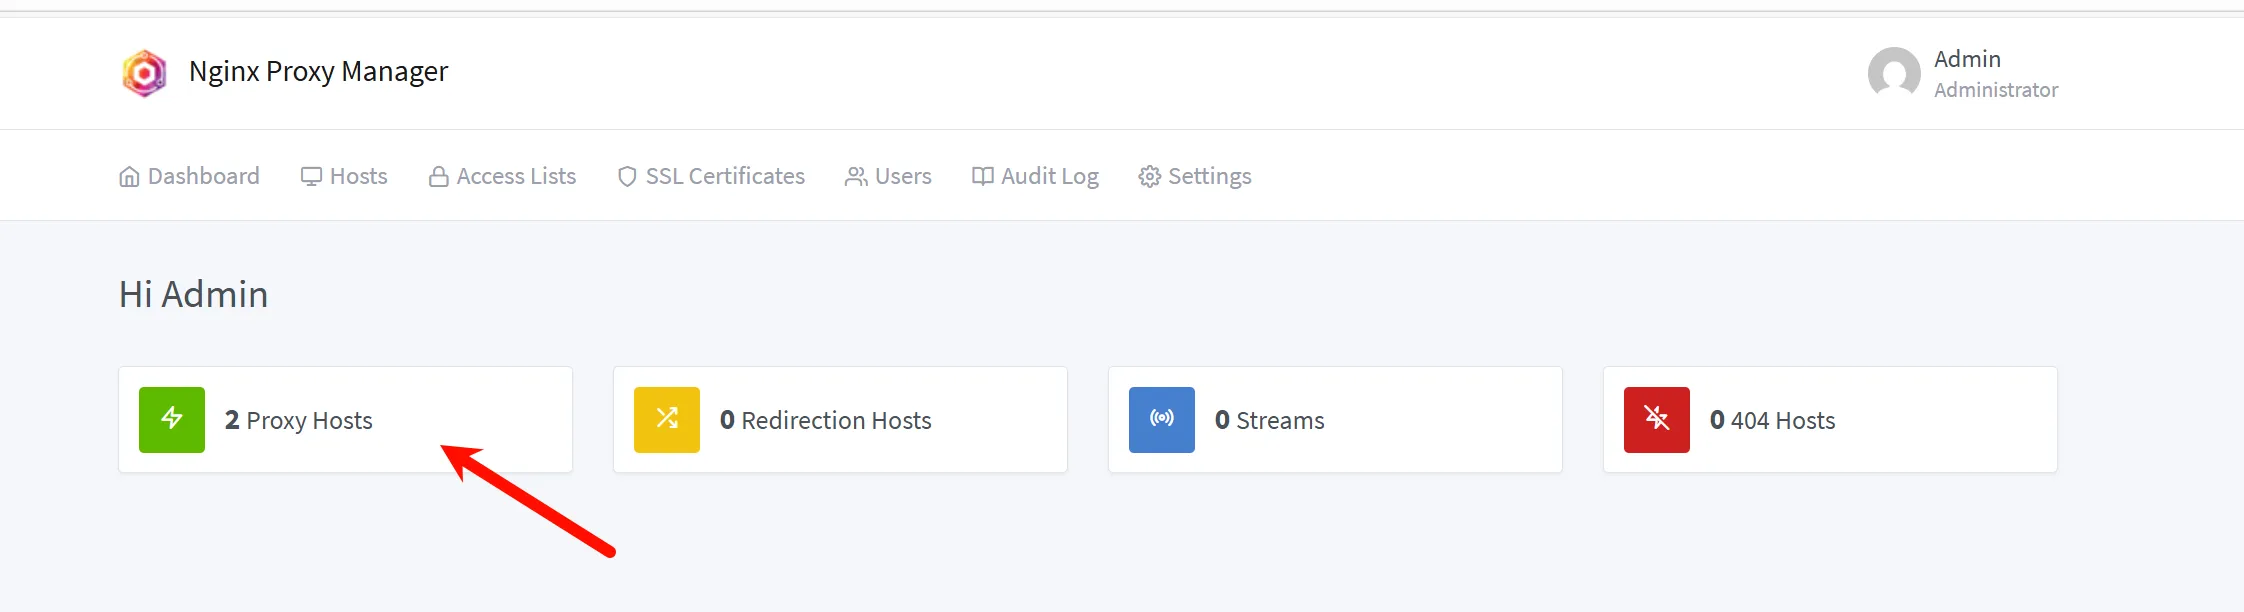Click the green Proxy Hosts lightning icon
This screenshot has width=2244, height=612.
point(172,420)
